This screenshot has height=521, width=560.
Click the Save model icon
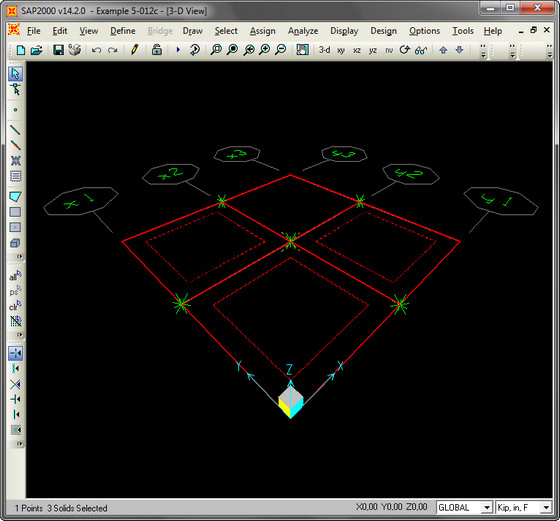58,50
